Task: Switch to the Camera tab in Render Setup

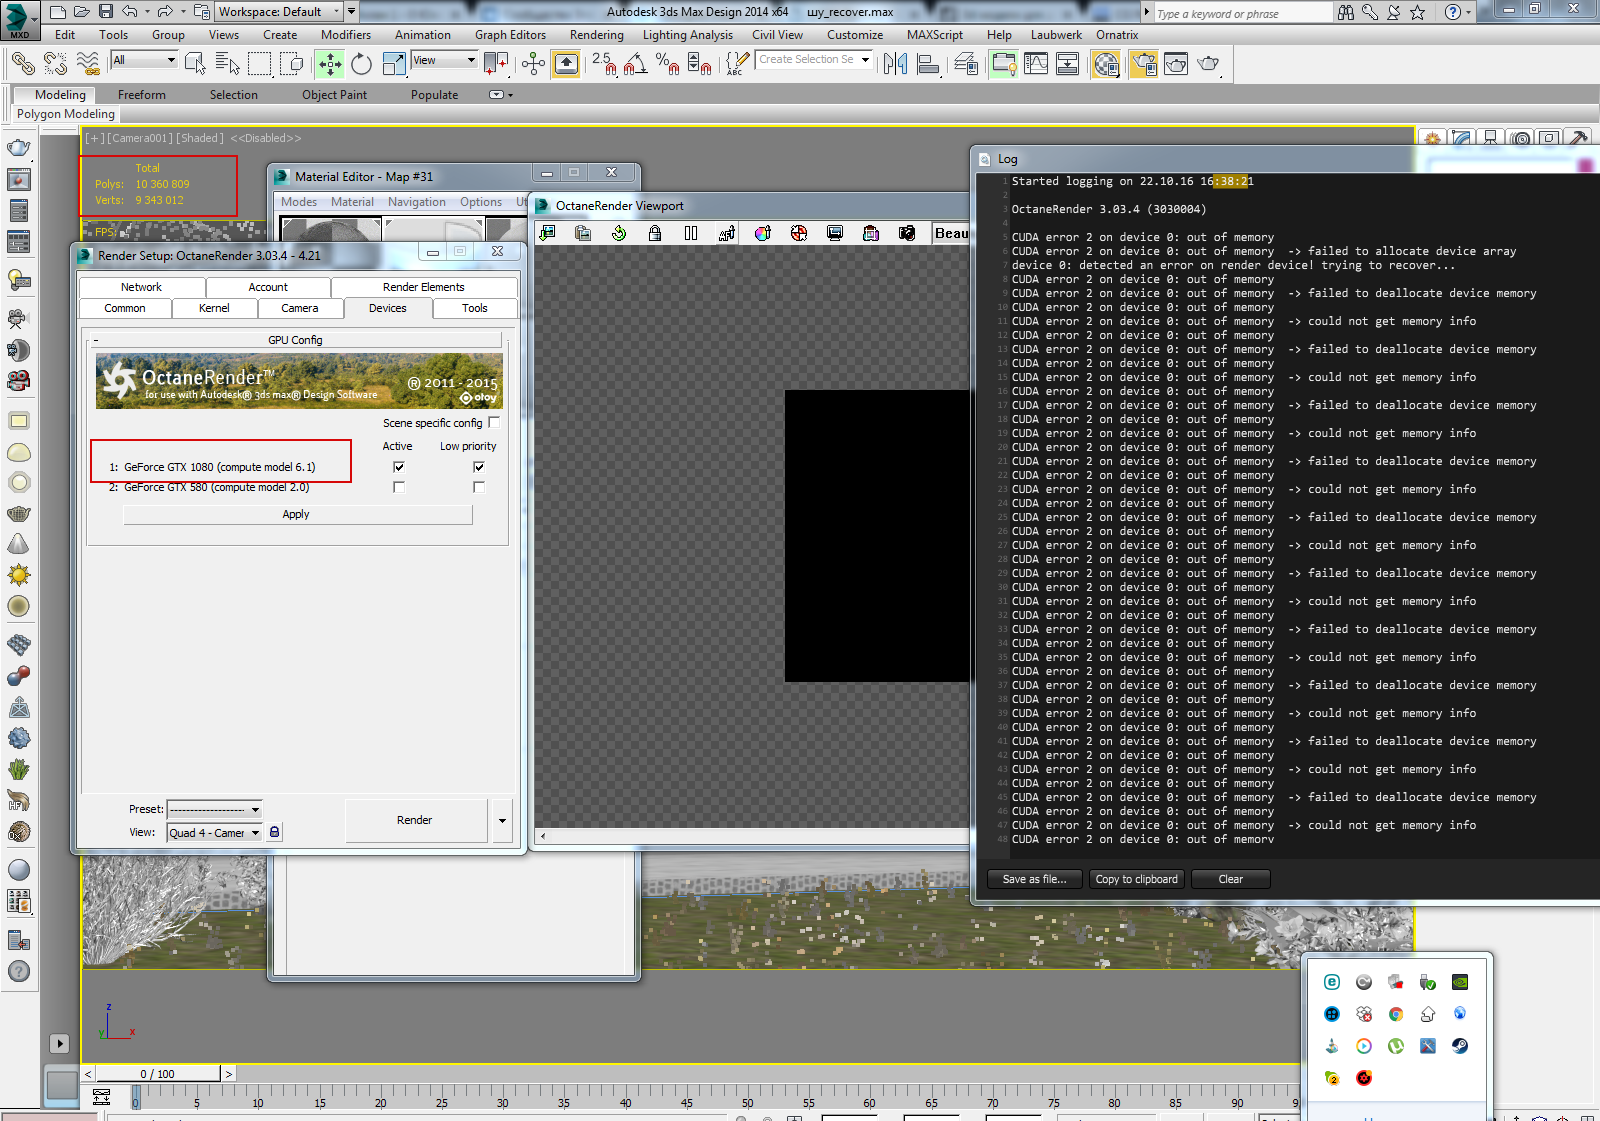Action: (300, 308)
